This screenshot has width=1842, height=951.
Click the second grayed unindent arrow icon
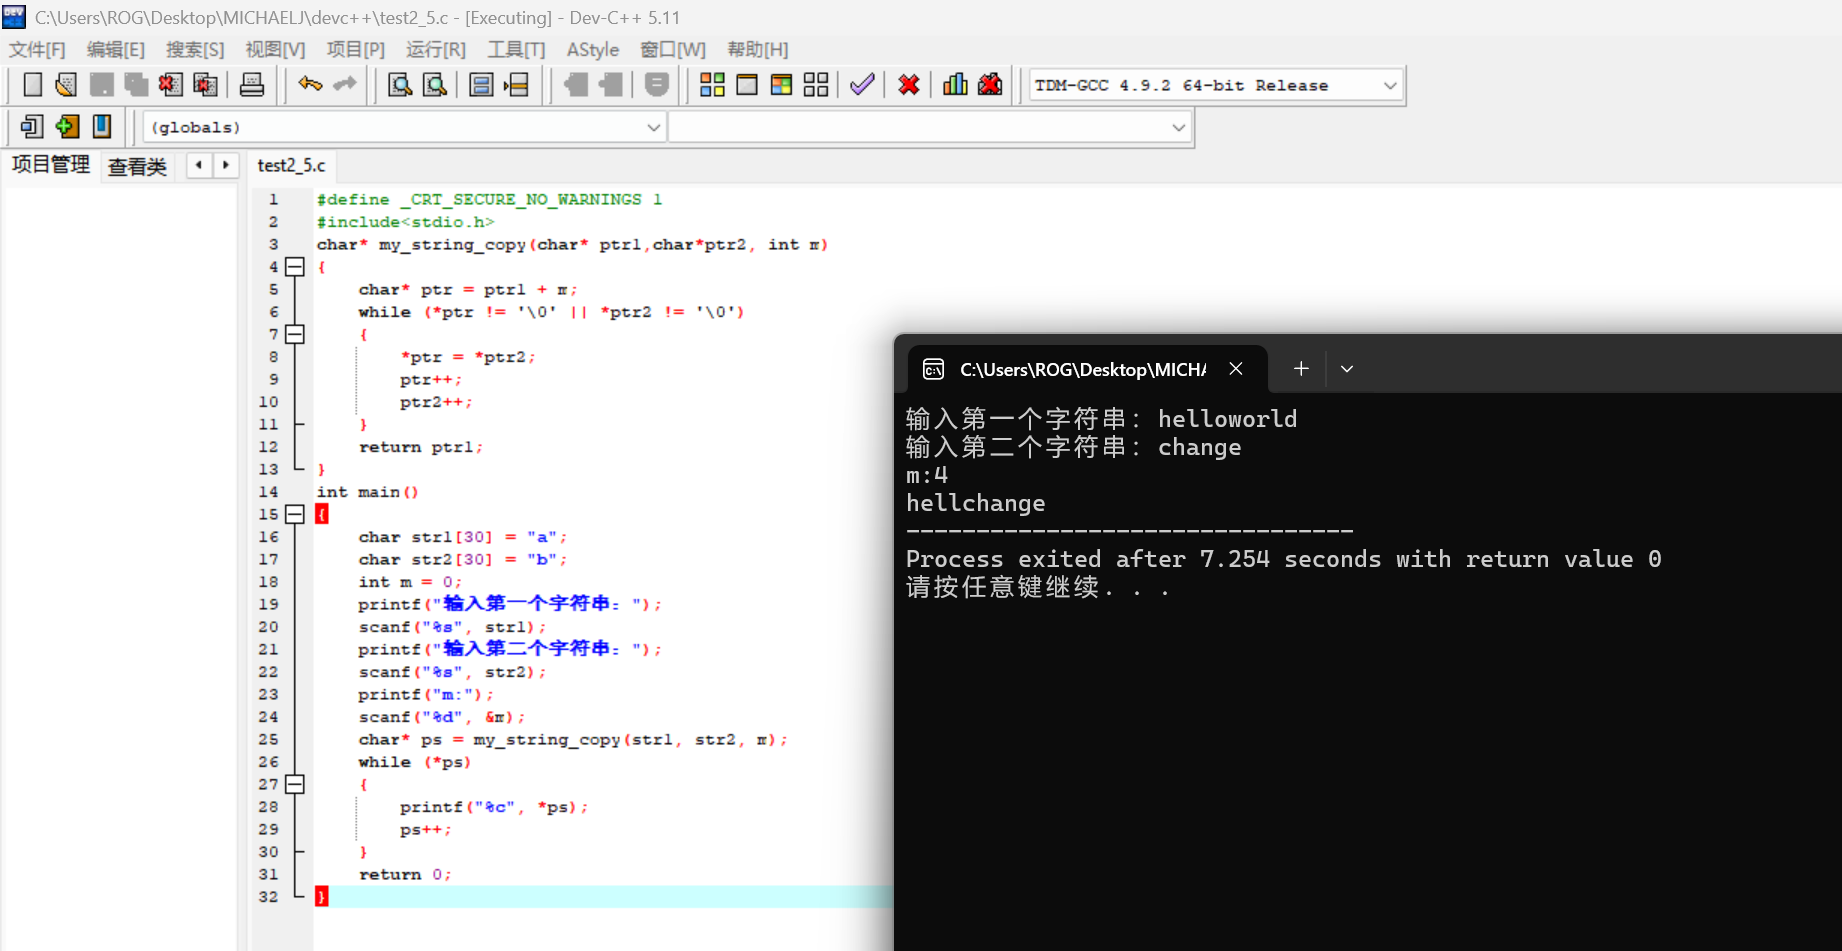click(x=611, y=85)
